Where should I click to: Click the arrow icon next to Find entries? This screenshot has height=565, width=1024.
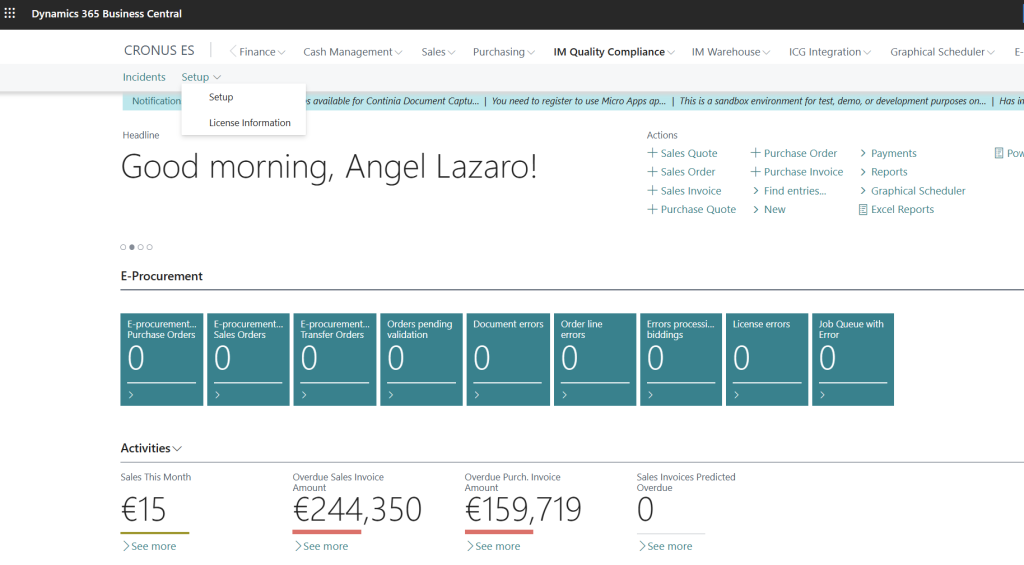tap(756, 191)
